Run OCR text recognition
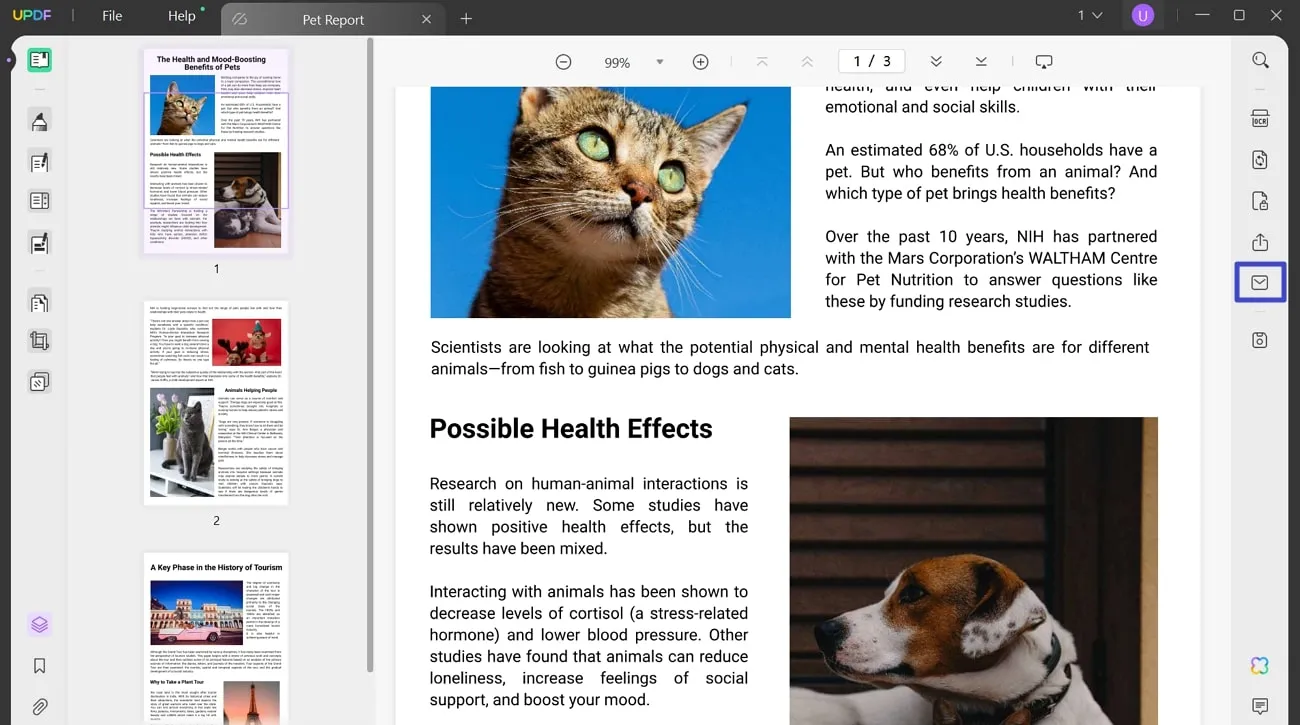 pos(1260,119)
